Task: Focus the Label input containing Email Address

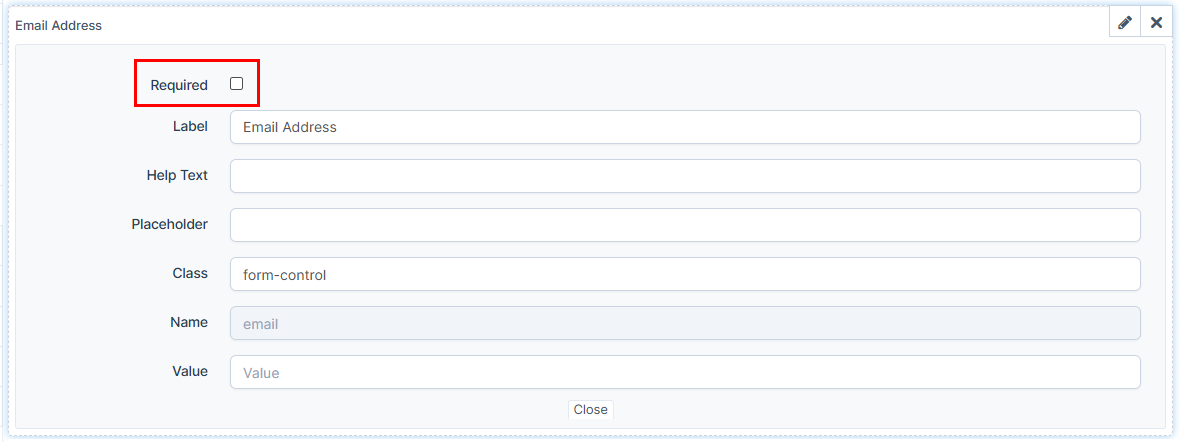Action: pos(685,127)
